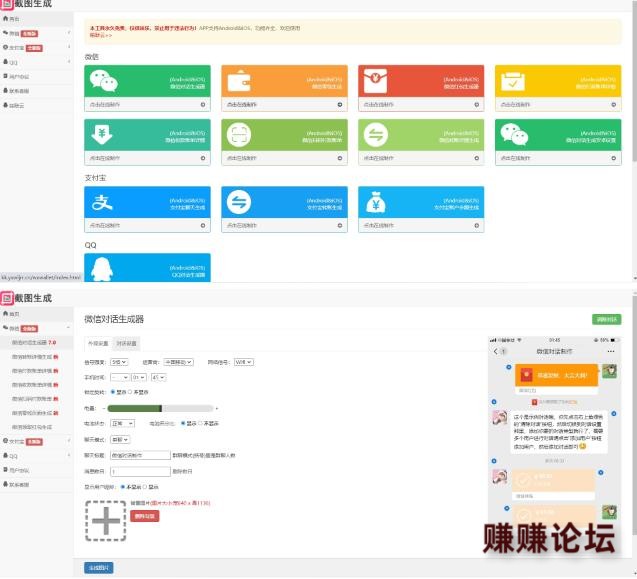
Task: Select 不显示 for battery percentage
Action: click(x=200, y=423)
